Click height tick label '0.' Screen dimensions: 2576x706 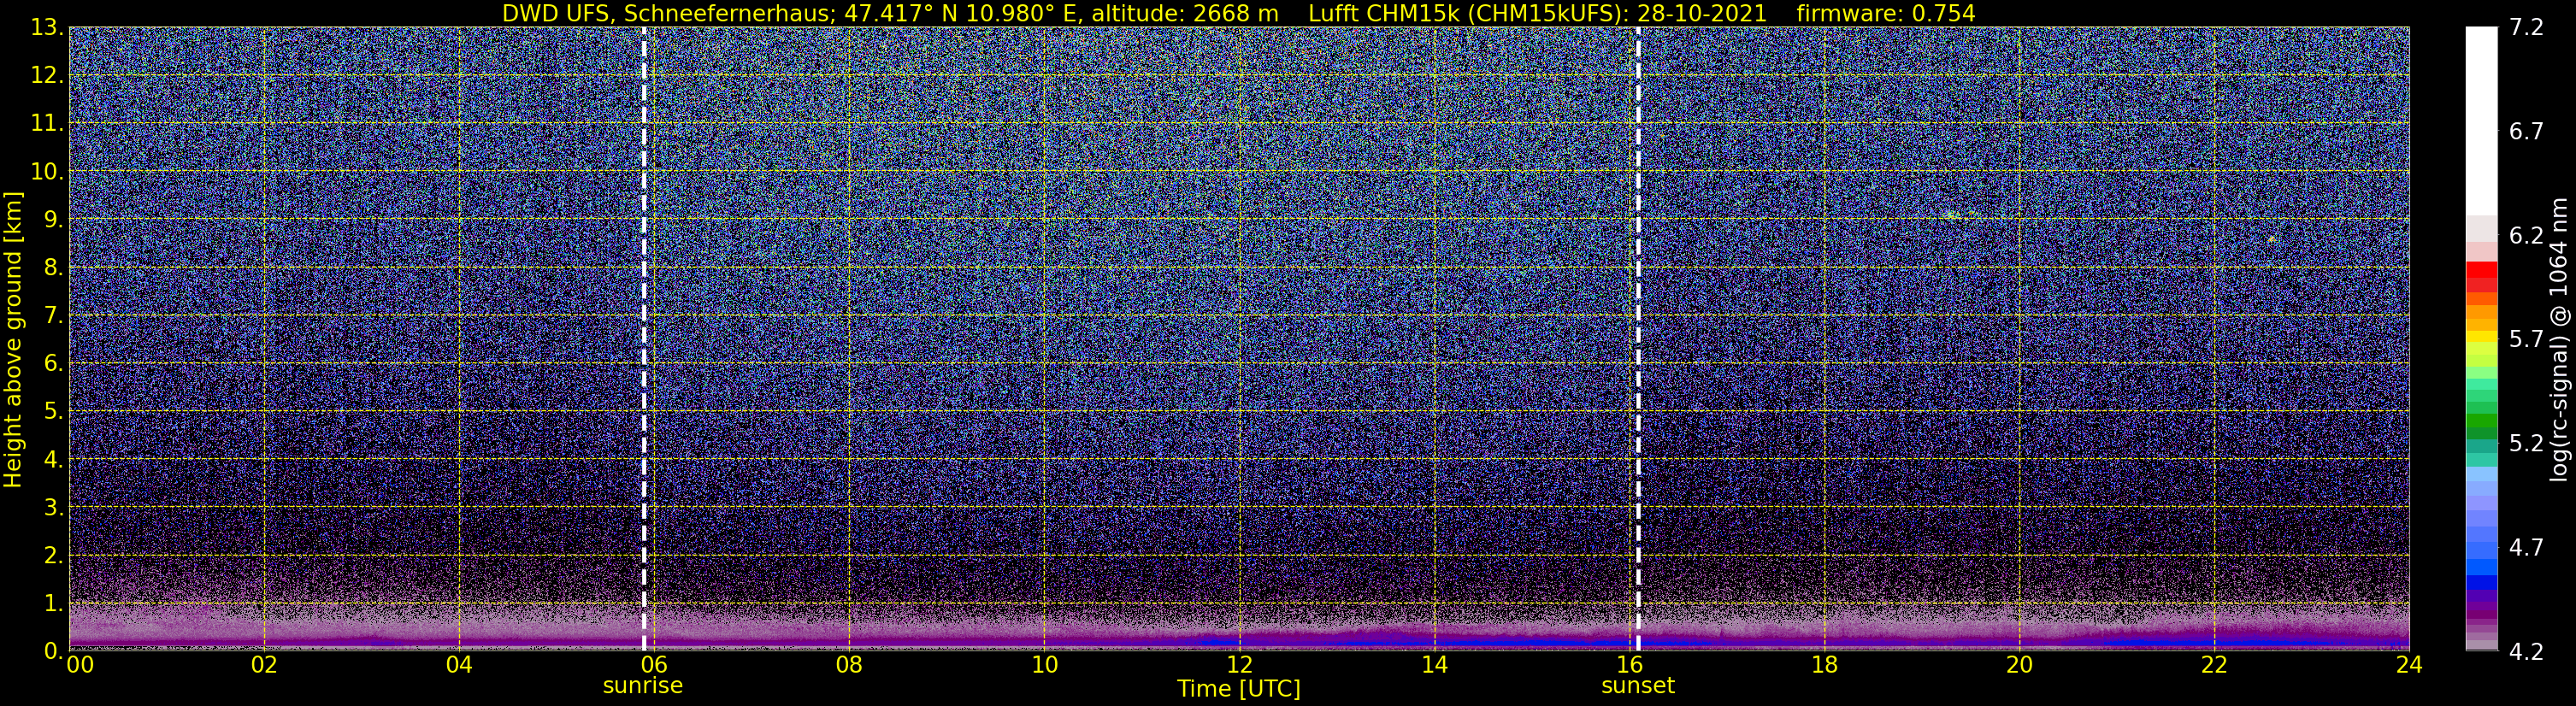pyautogui.click(x=54, y=651)
